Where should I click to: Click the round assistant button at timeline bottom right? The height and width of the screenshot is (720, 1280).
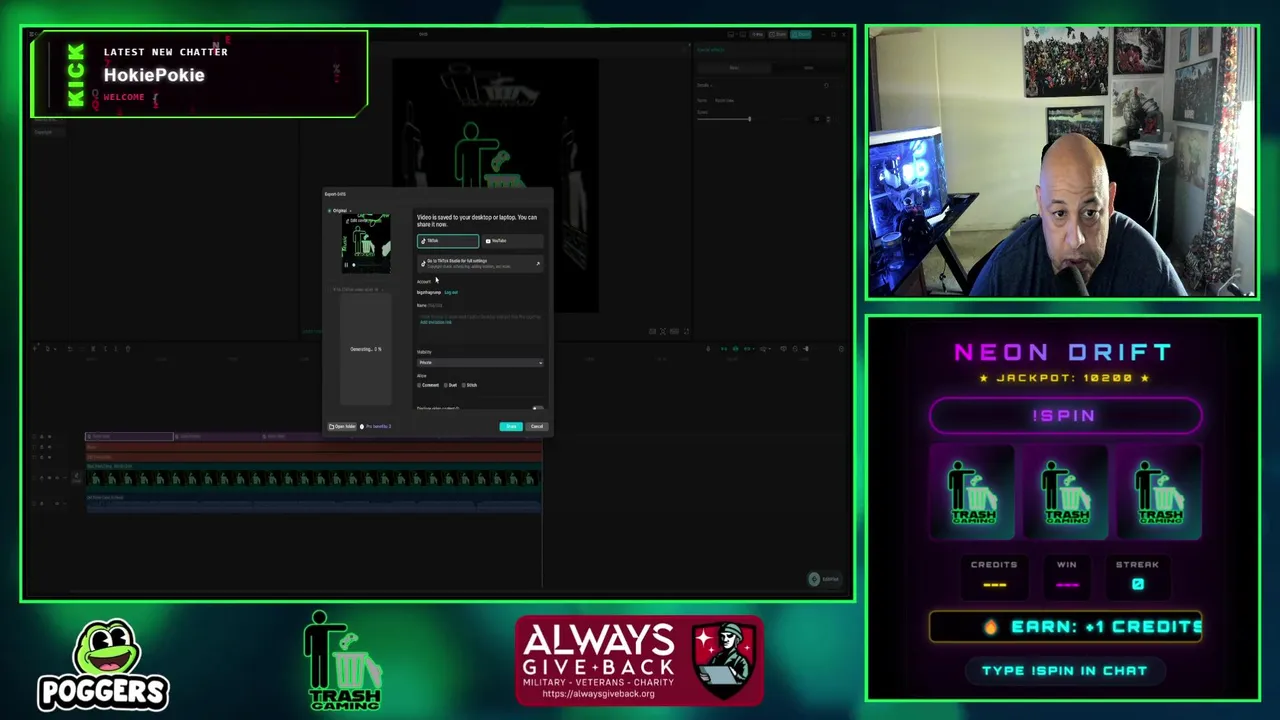(814, 579)
